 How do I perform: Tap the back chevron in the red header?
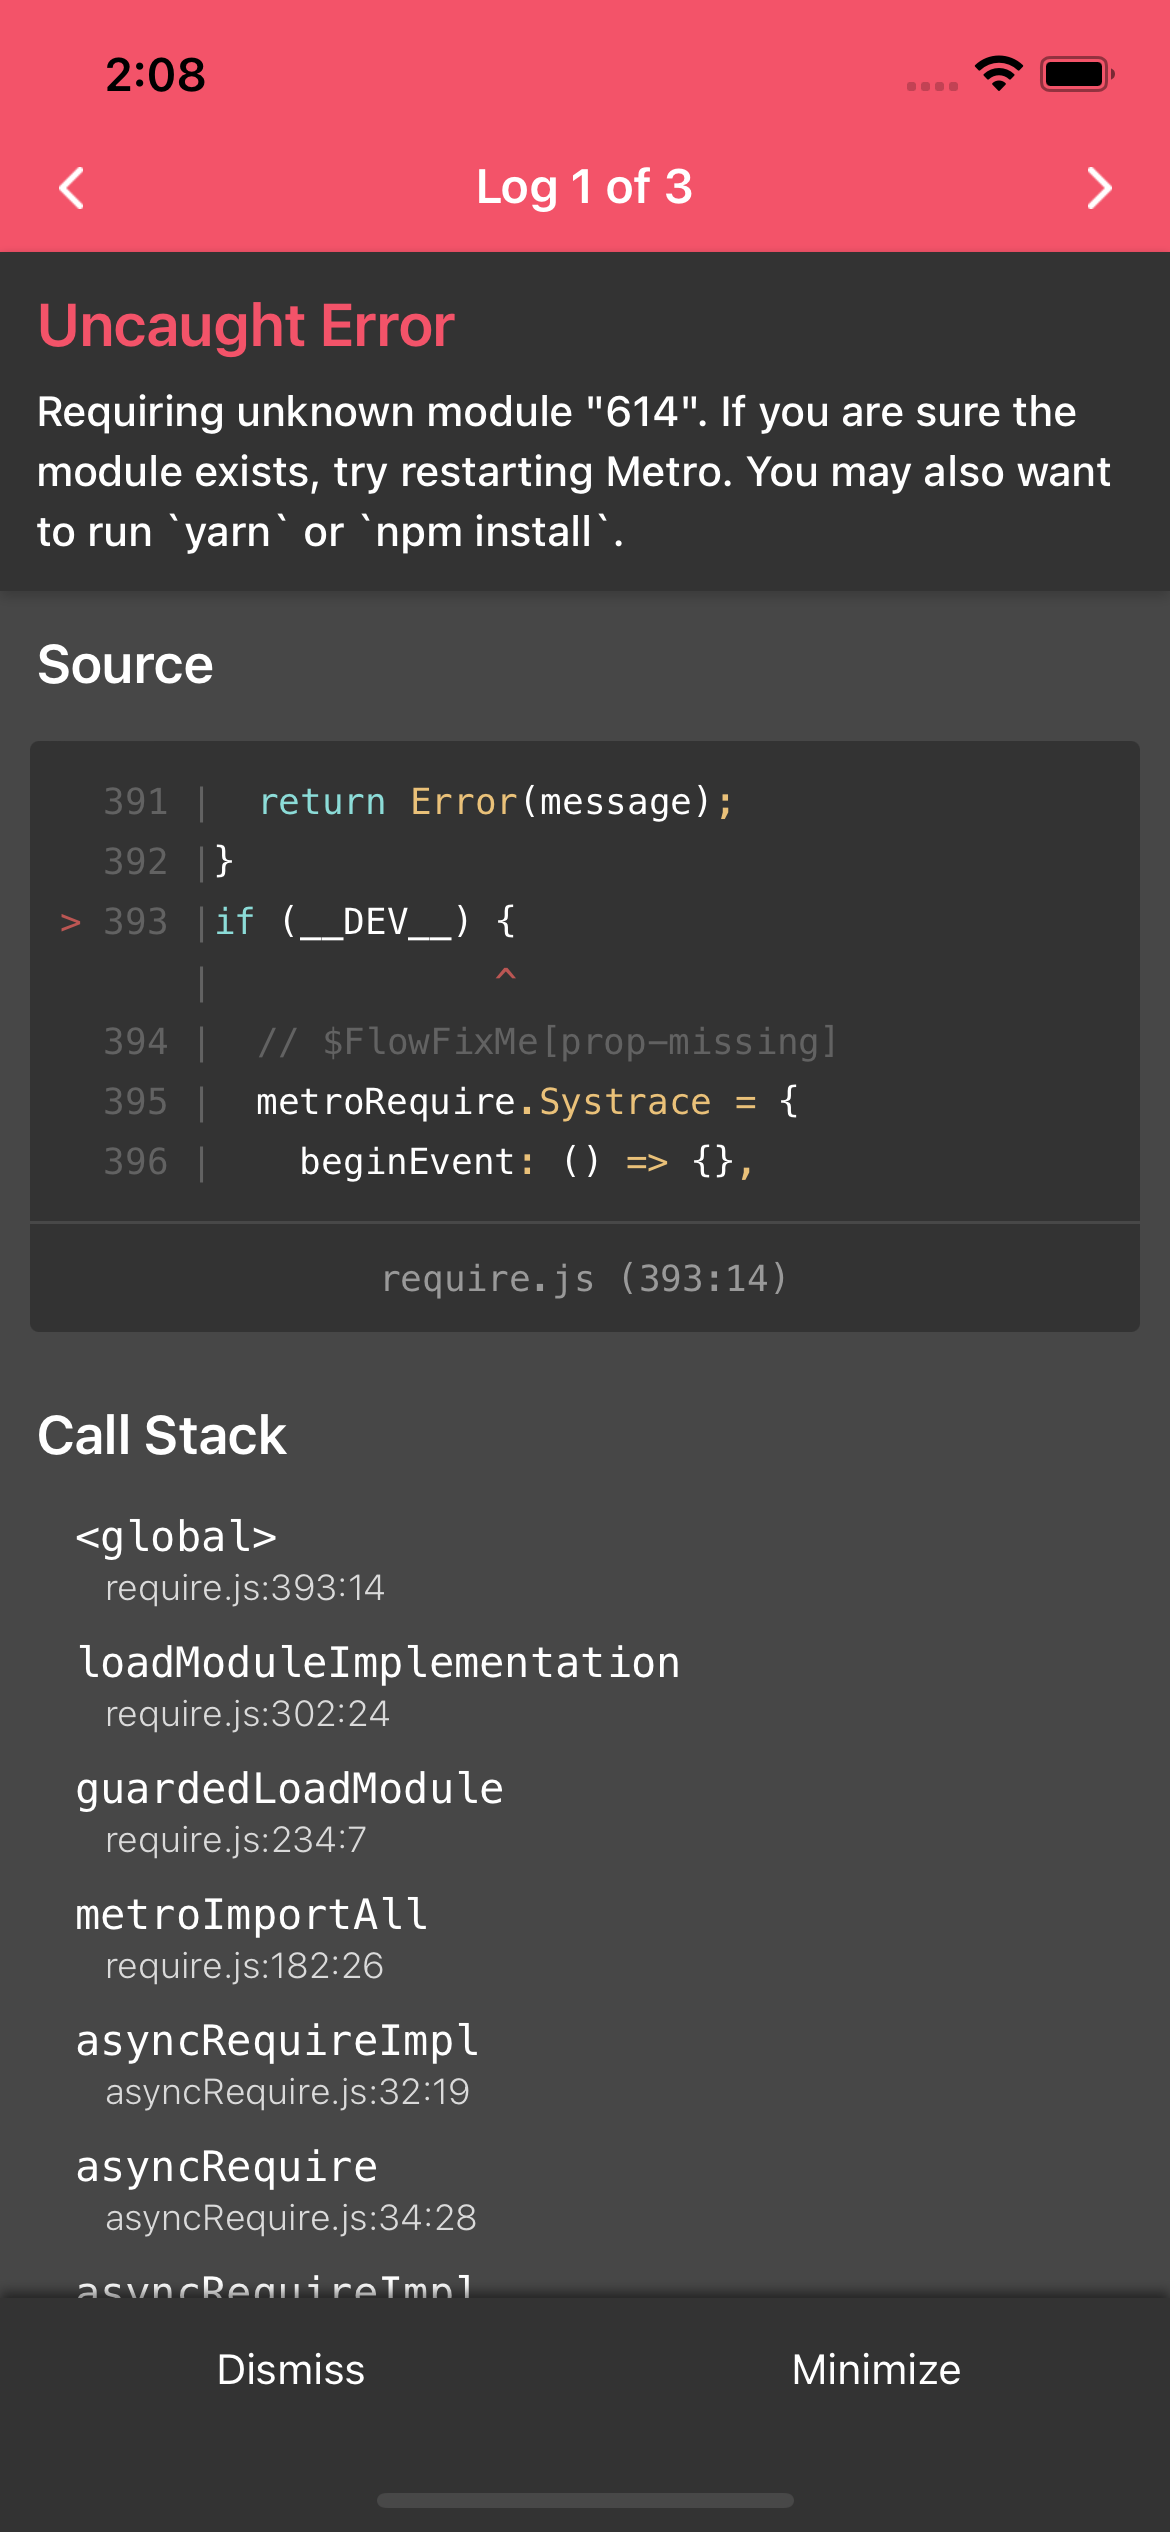coord(71,187)
